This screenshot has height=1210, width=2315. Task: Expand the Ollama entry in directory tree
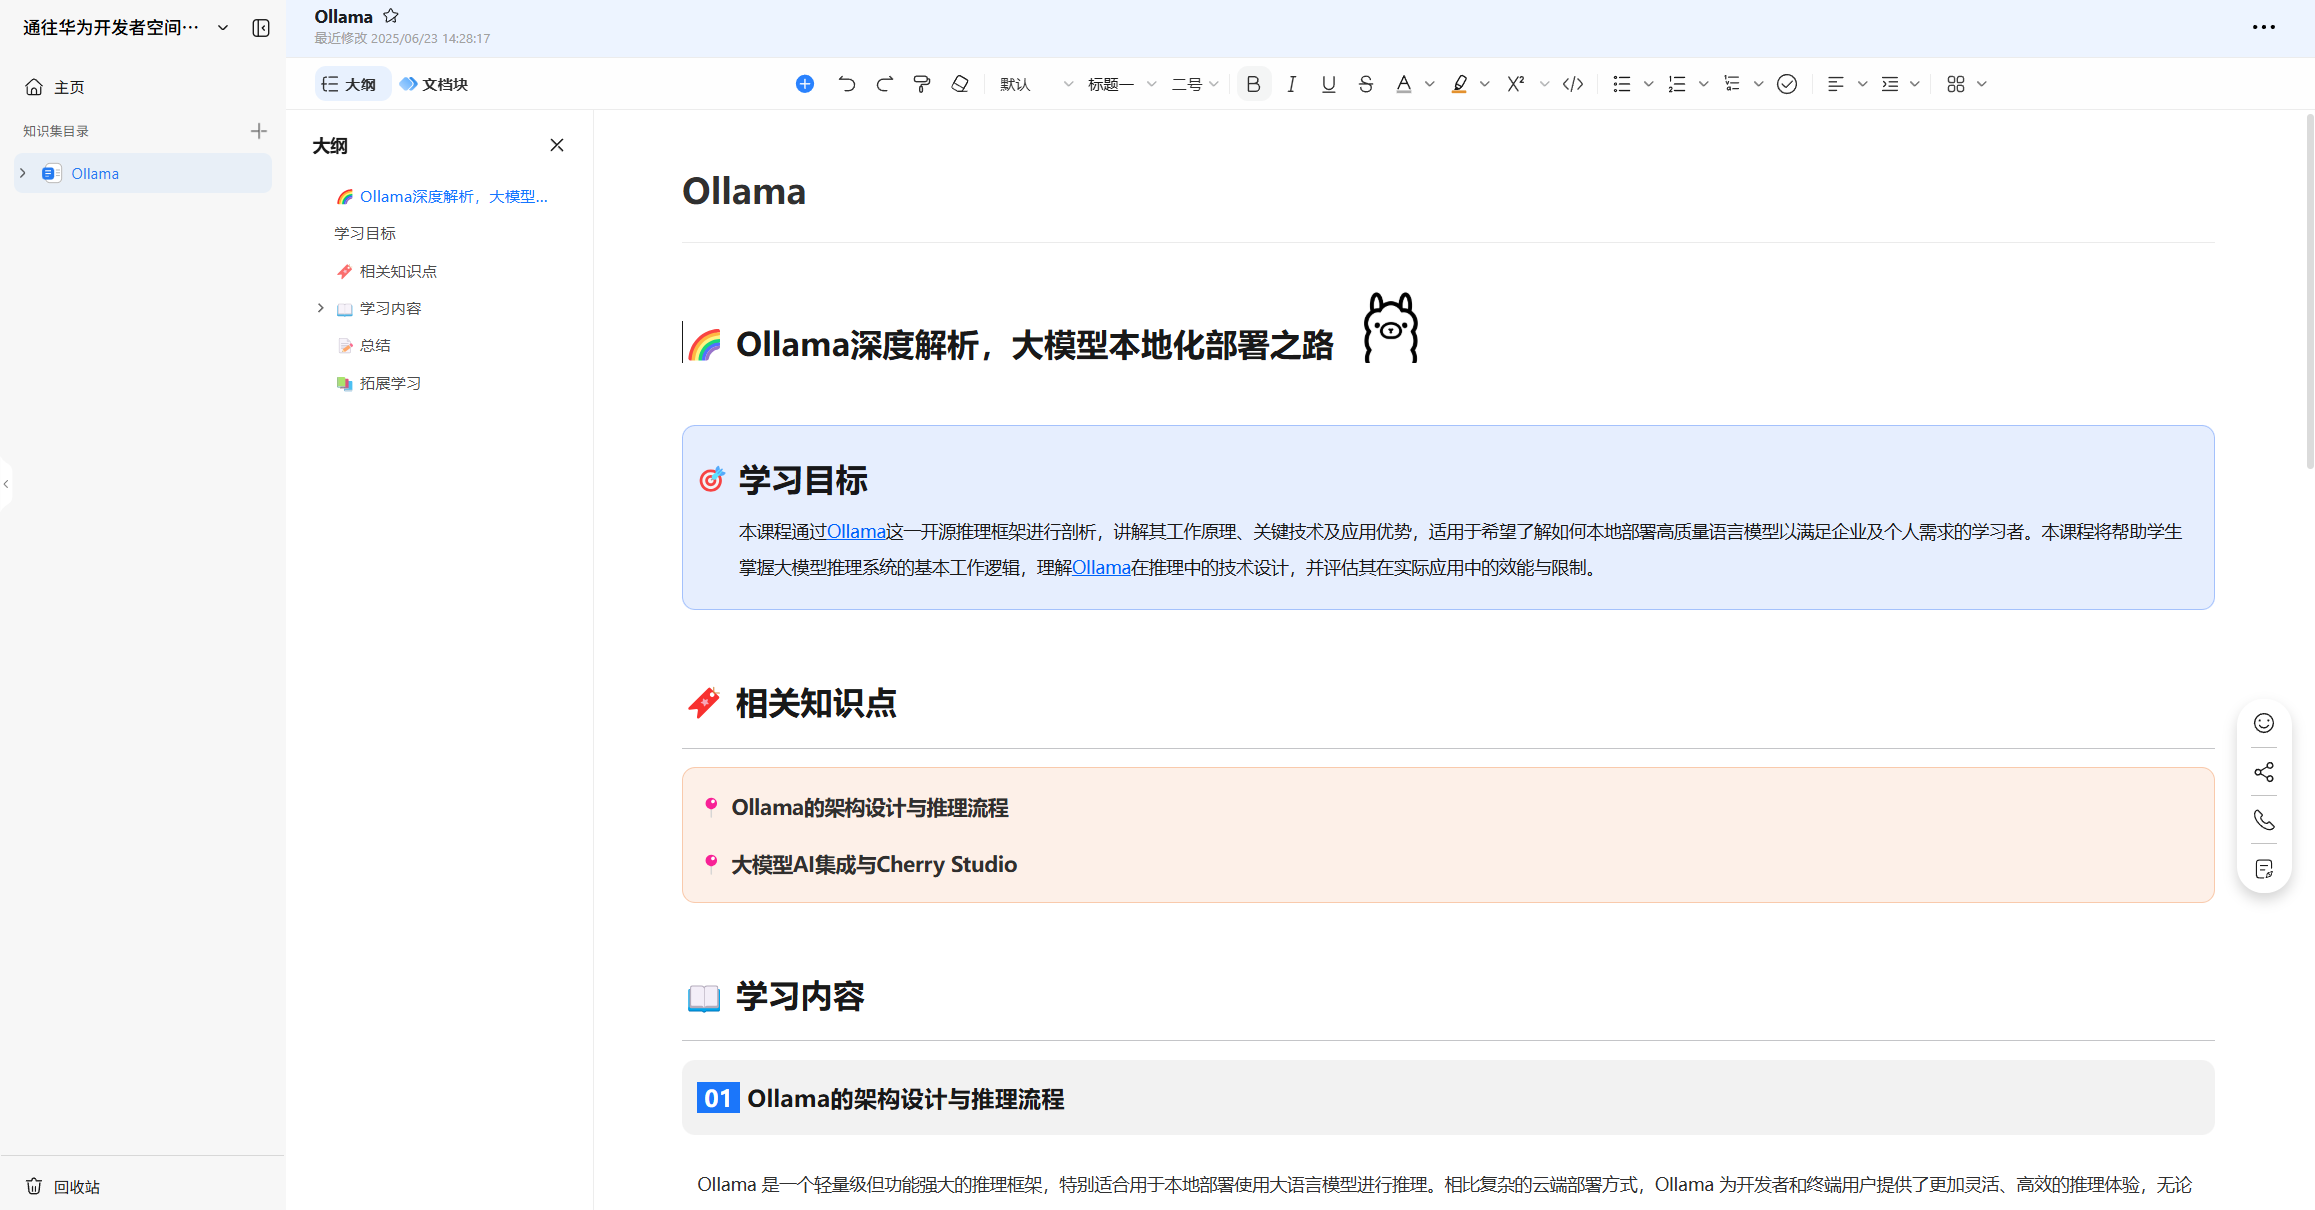click(x=23, y=173)
